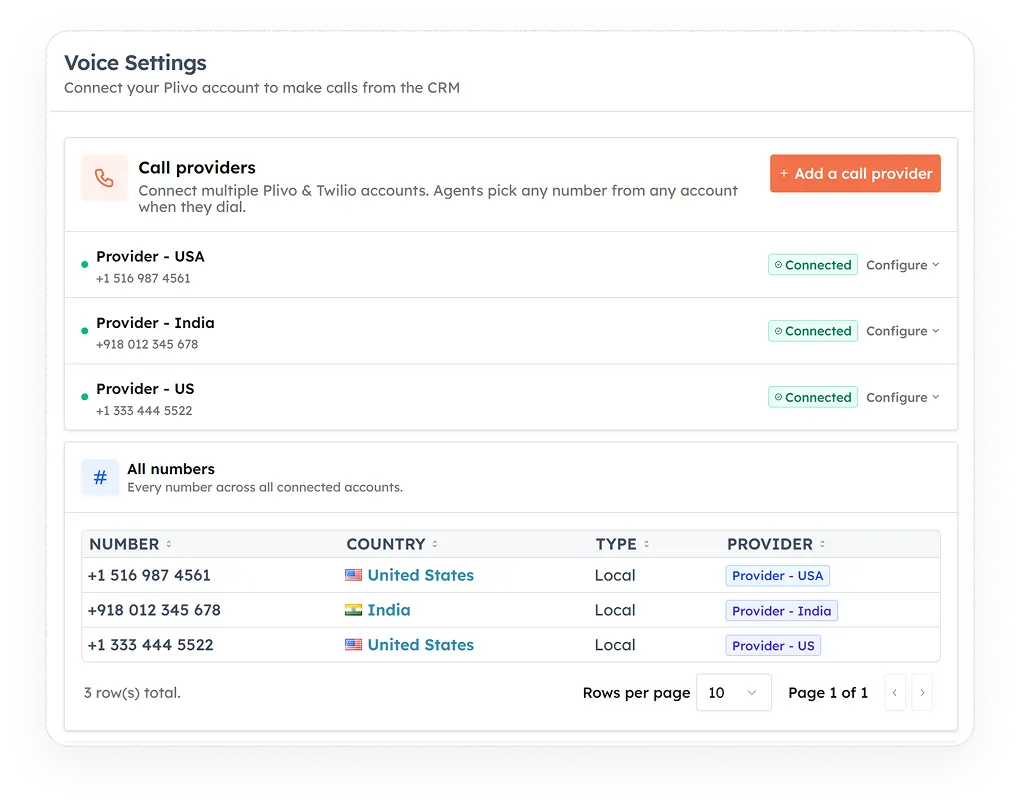Expand Configure menu for Provider - India
The width and height of the screenshot is (1020, 807).
(x=903, y=331)
